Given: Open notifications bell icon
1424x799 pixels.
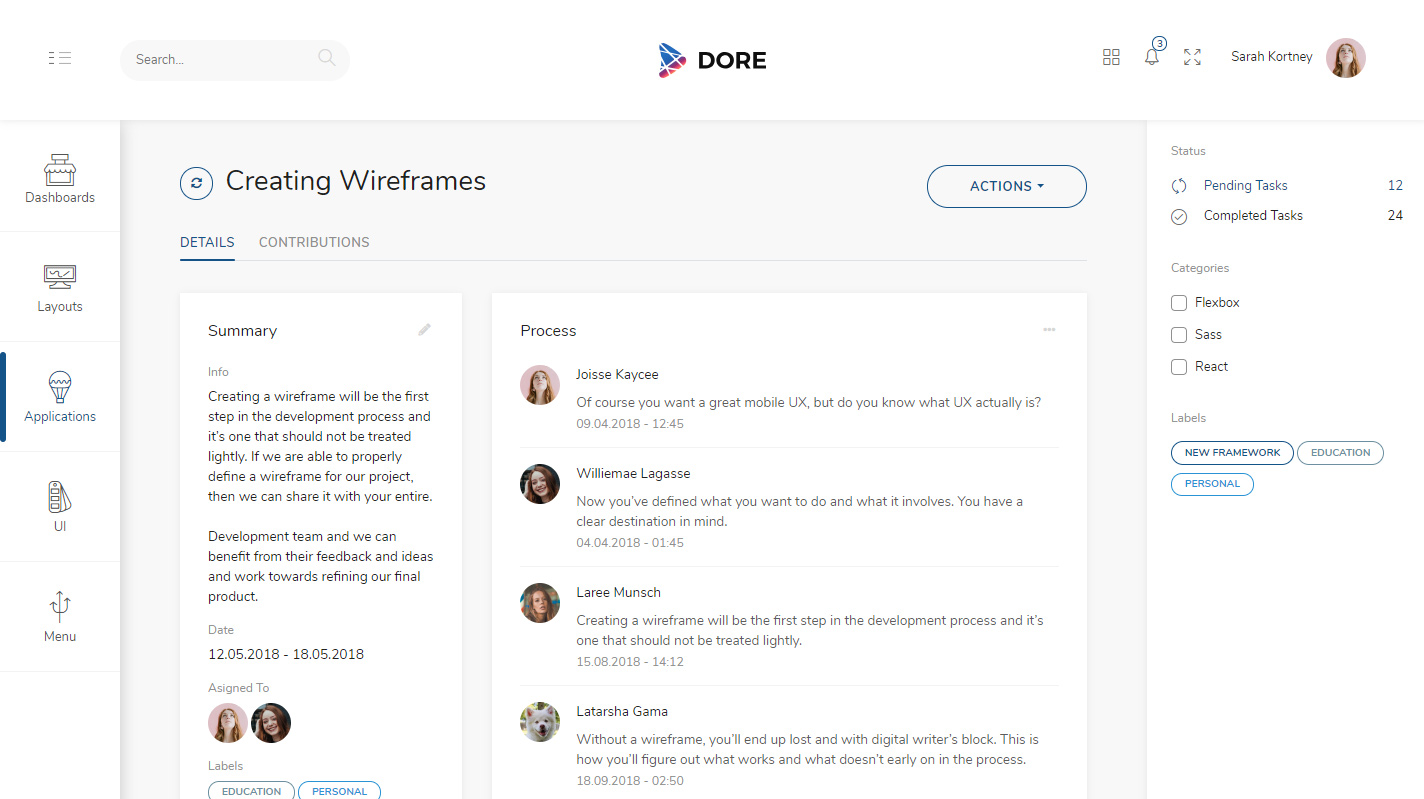Looking at the screenshot, I should point(1152,57).
